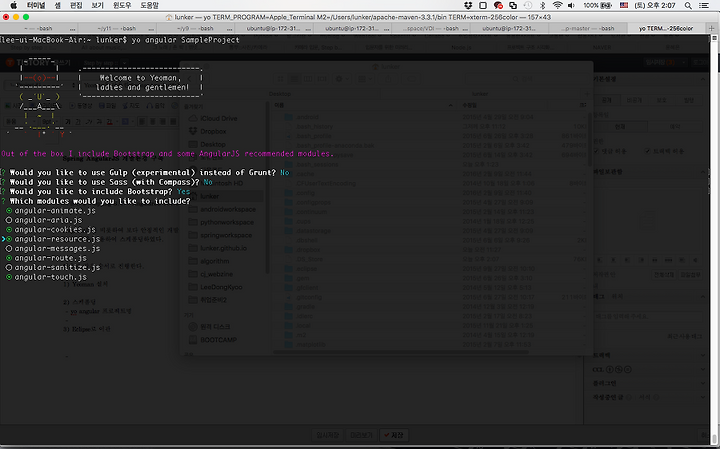The image size is (720, 449).
Task: Open the 도움말 menu
Action: [149, 6]
